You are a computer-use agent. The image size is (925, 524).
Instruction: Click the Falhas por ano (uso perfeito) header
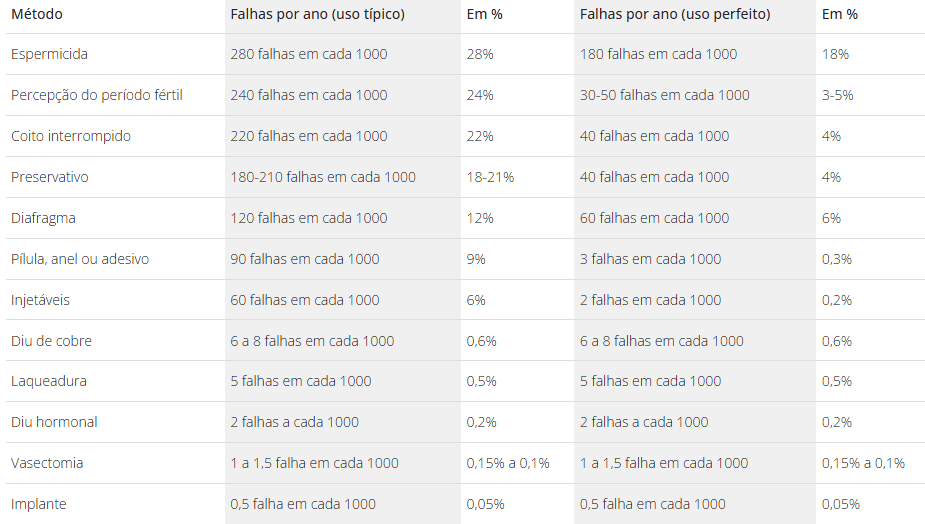point(675,14)
